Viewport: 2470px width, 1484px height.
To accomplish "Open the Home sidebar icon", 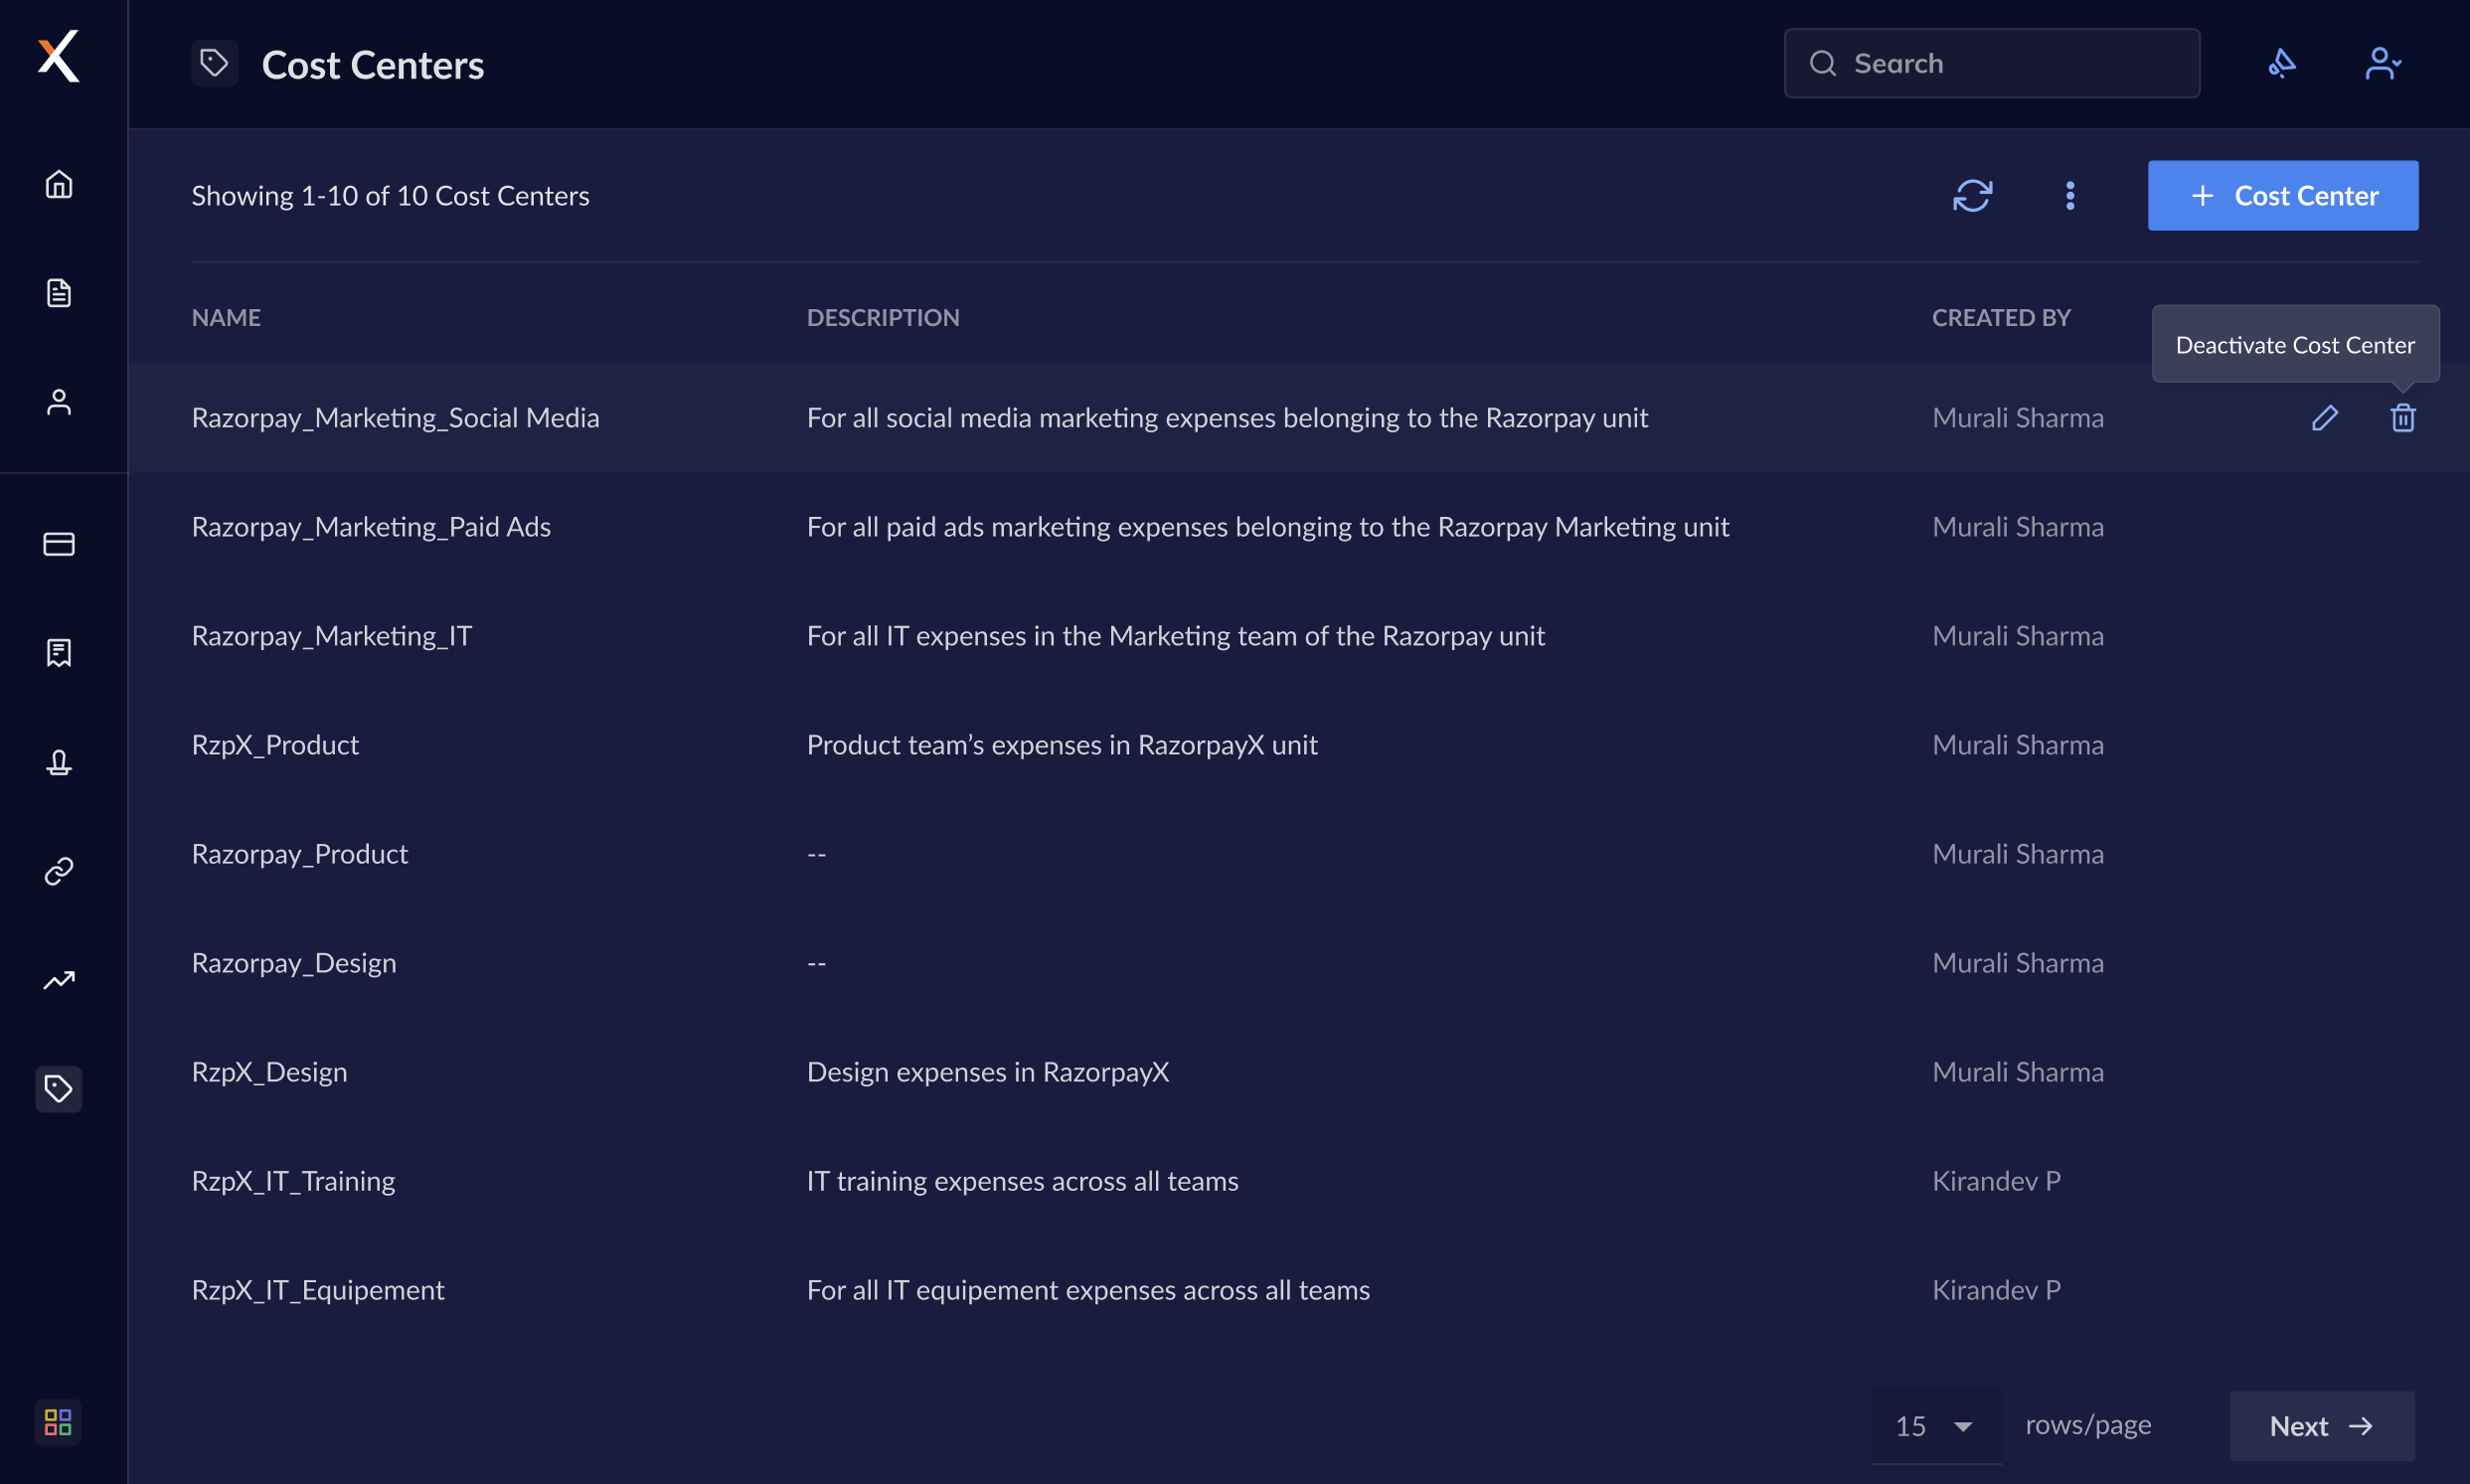I will point(59,184).
